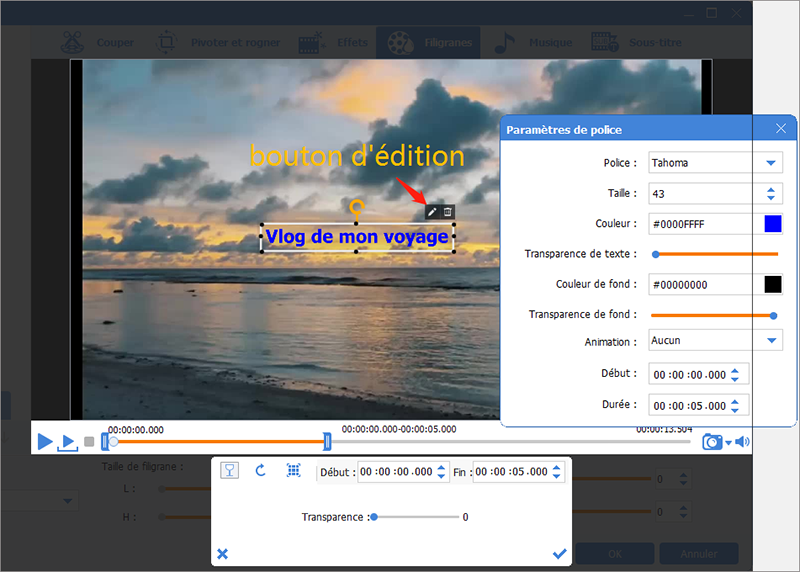The width and height of the screenshot is (800, 572).
Task: Click the watermark glass icon in popup
Action: pyautogui.click(x=230, y=470)
